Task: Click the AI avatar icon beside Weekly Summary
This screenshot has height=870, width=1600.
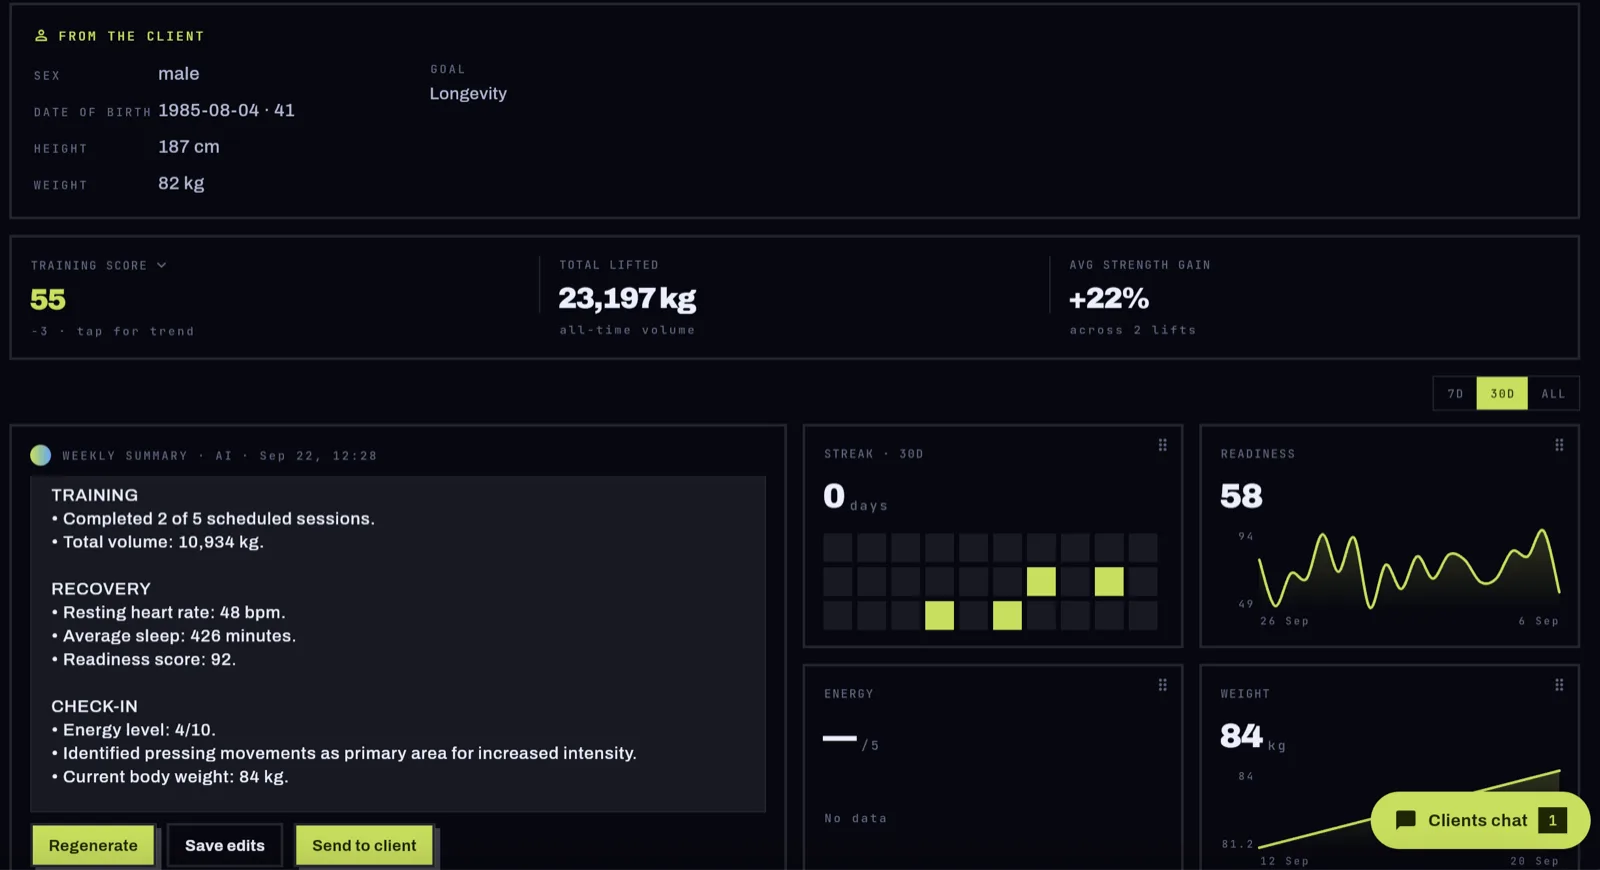Action: tap(41, 455)
